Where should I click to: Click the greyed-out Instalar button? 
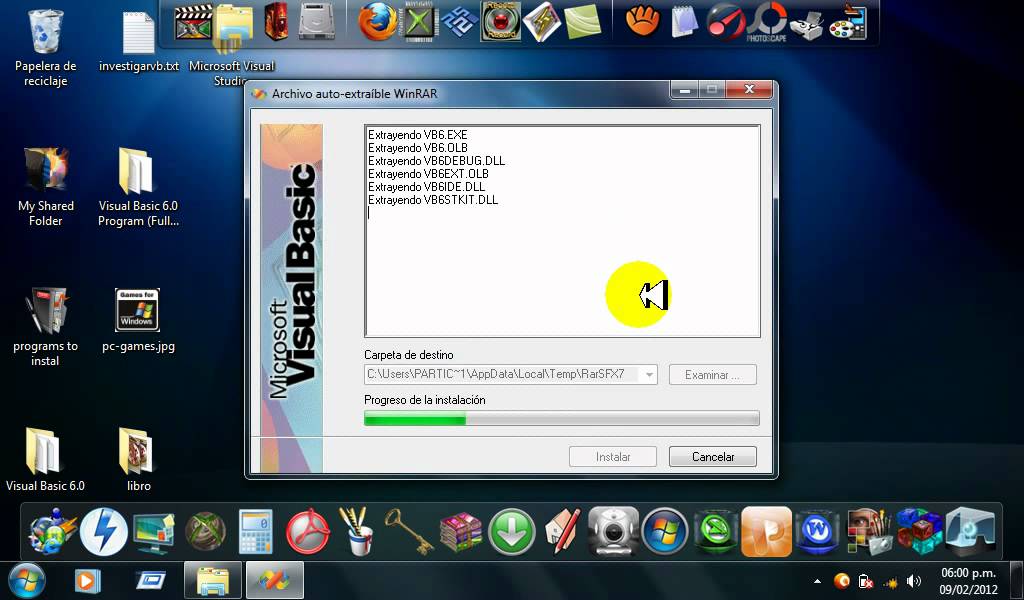coord(613,456)
